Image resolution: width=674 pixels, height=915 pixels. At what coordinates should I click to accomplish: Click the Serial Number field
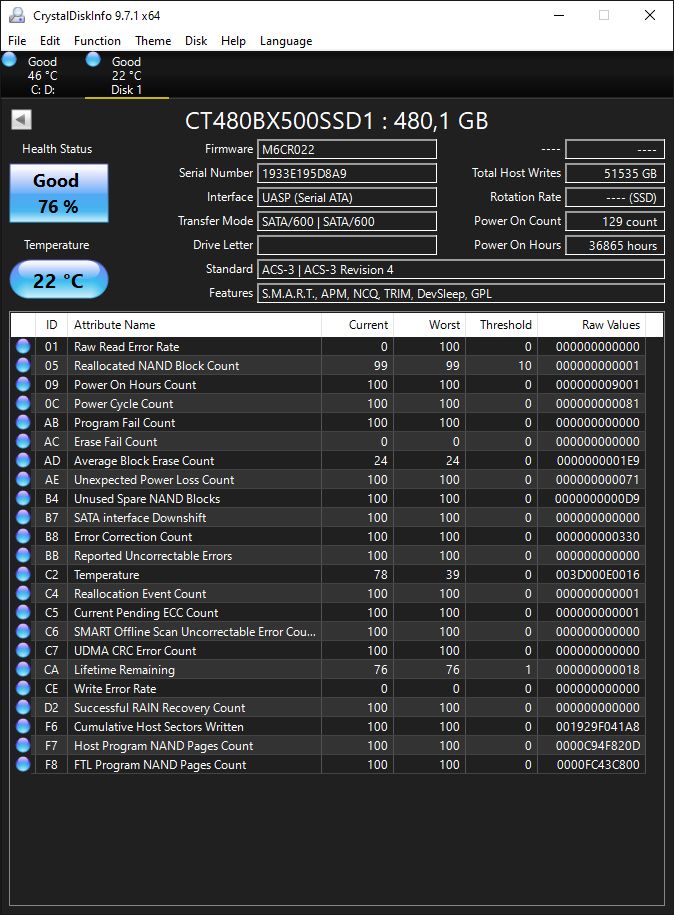coord(347,173)
